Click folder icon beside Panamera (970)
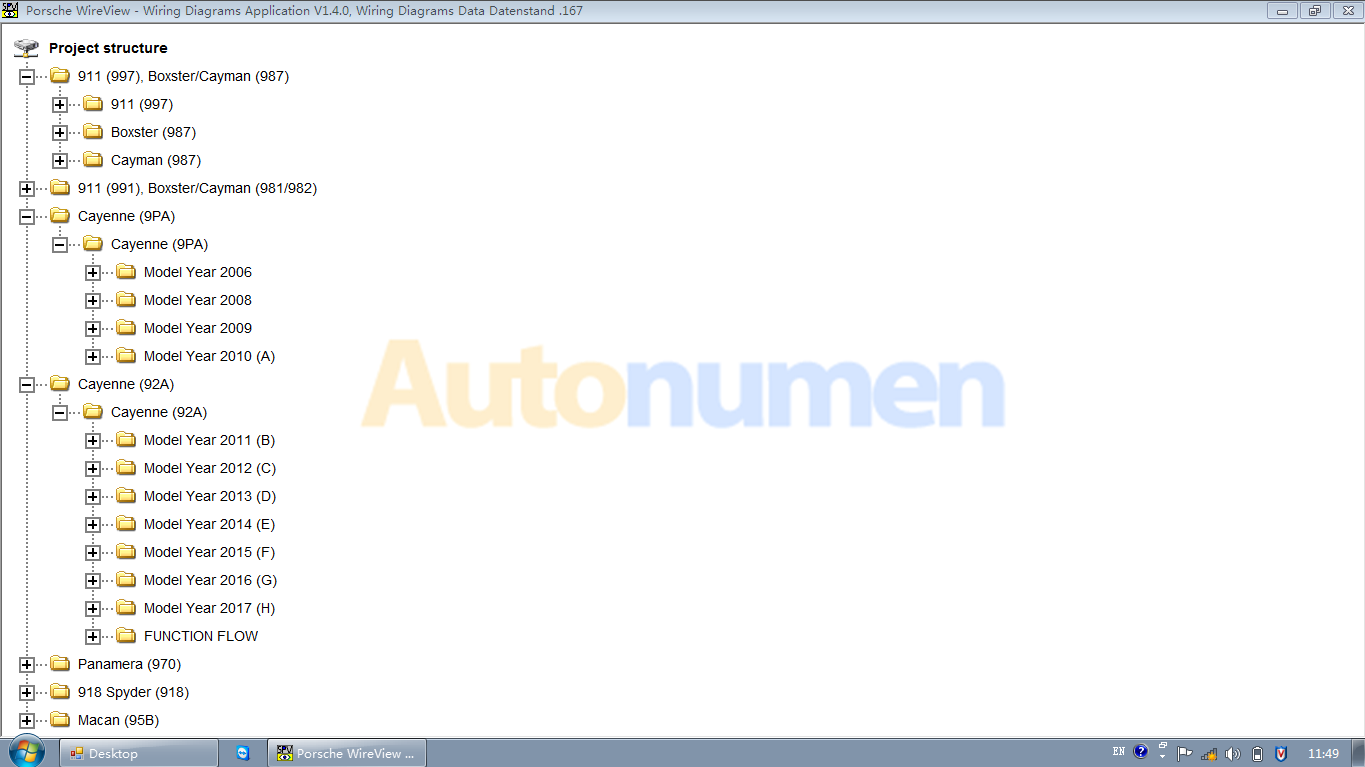Image resolution: width=1365 pixels, height=767 pixels. pyautogui.click(x=60, y=663)
